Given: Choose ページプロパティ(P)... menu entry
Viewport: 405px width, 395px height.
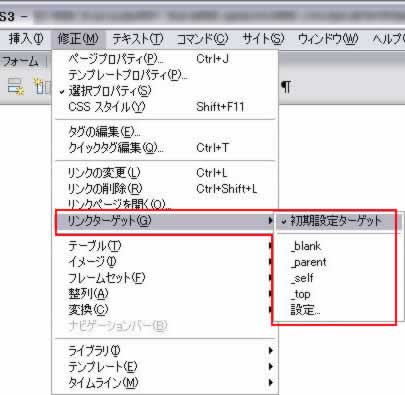Looking at the screenshot, I should [165, 59].
